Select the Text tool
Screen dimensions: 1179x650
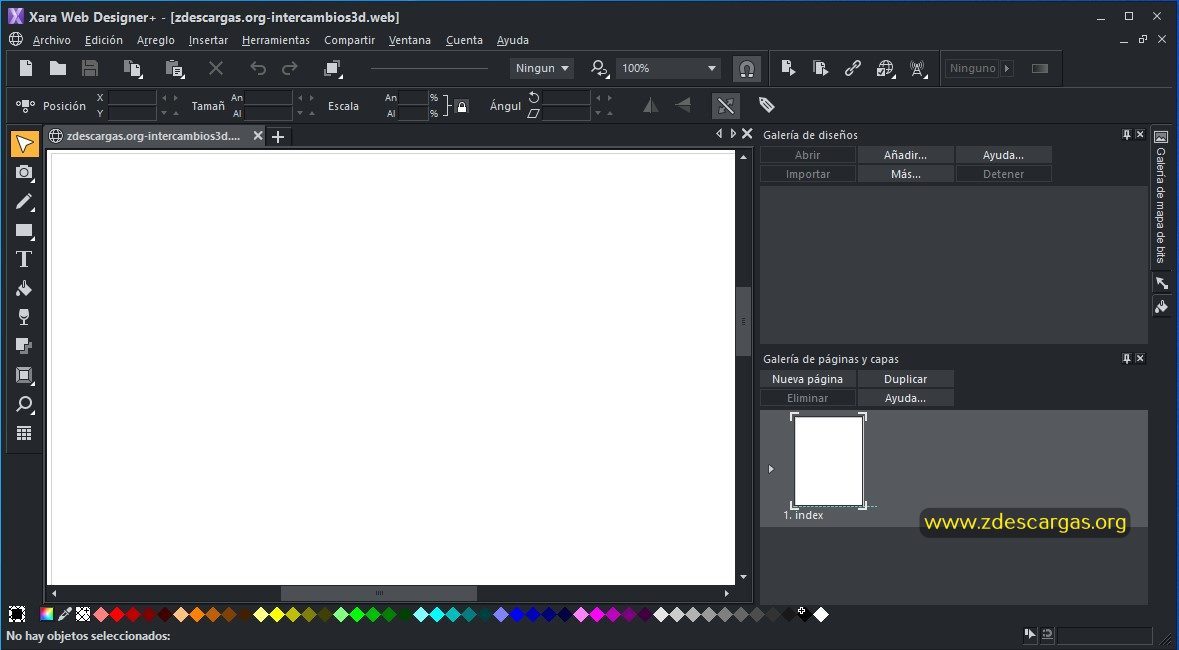(x=24, y=260)
